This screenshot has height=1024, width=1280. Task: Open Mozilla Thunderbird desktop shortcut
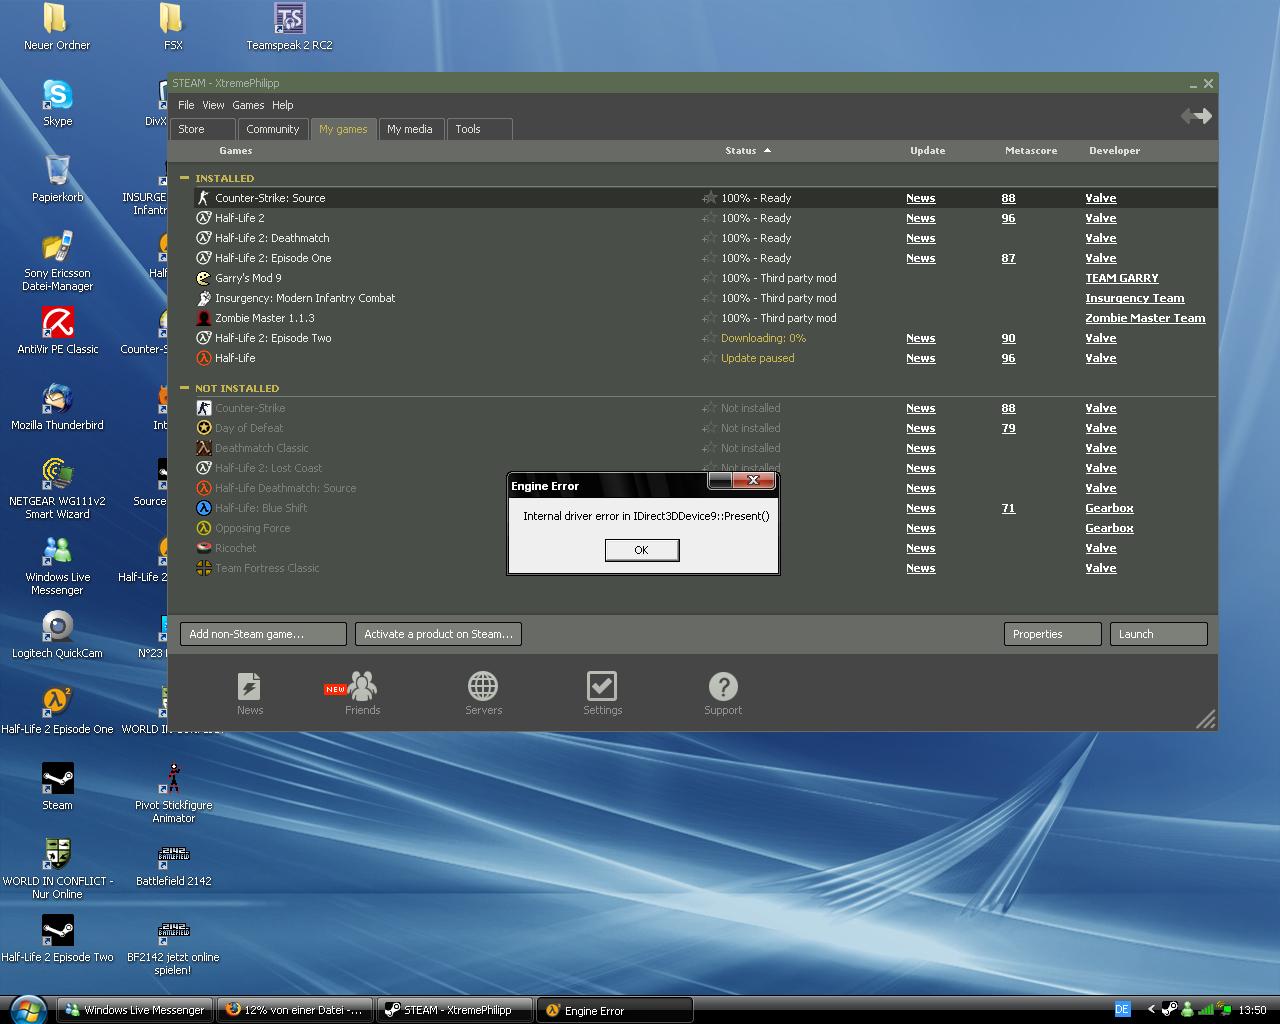coord(57,407)
